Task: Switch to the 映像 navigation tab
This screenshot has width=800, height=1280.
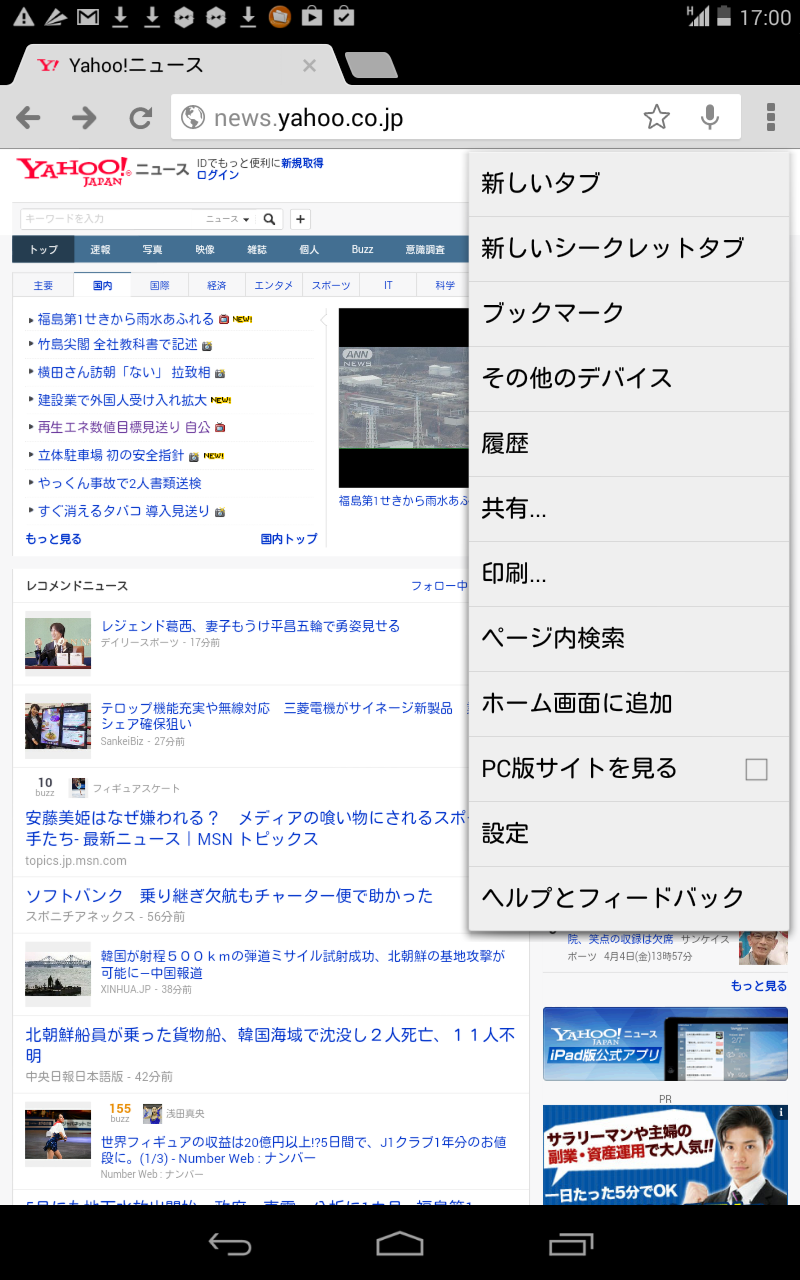Action: point(205,249)
